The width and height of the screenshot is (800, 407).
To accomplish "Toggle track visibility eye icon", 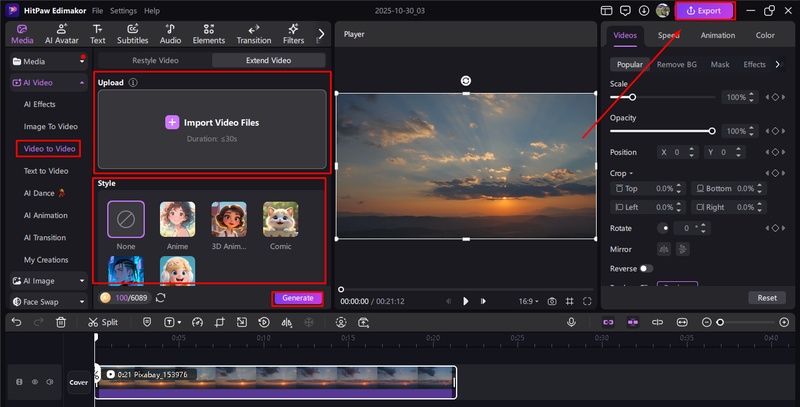I will [35, 381].
